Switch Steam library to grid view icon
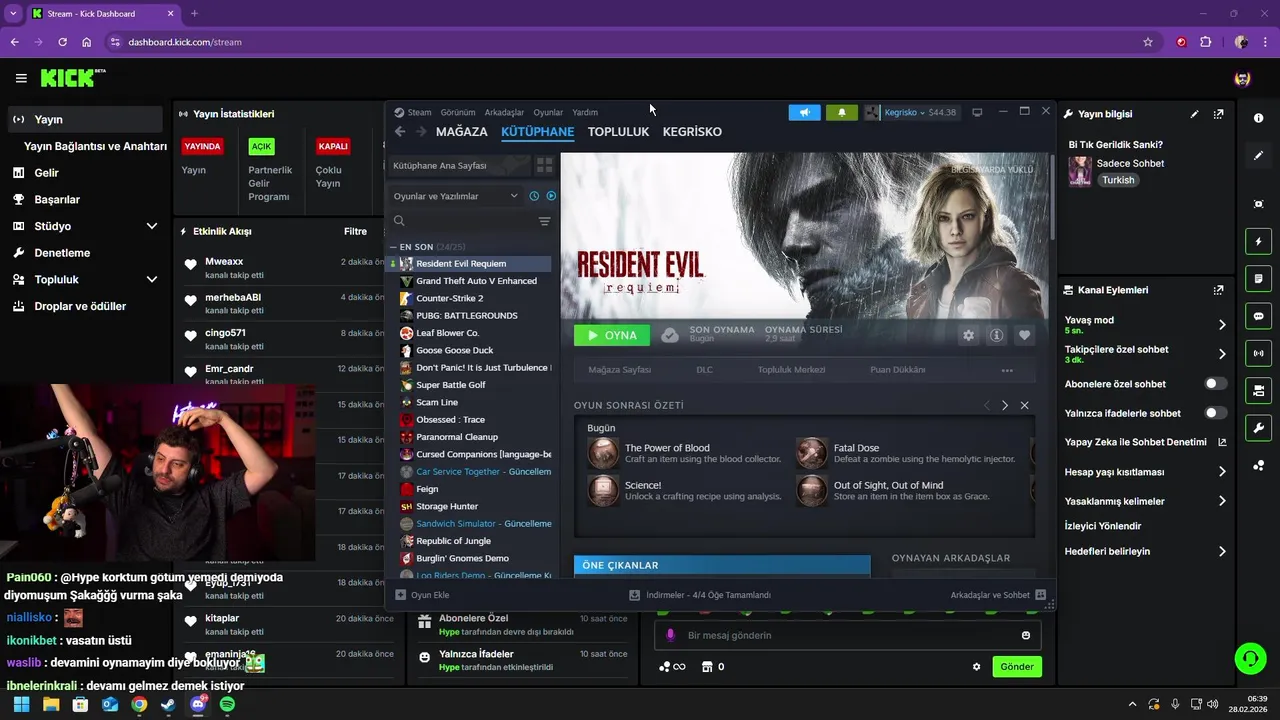 tap(545, 165)
